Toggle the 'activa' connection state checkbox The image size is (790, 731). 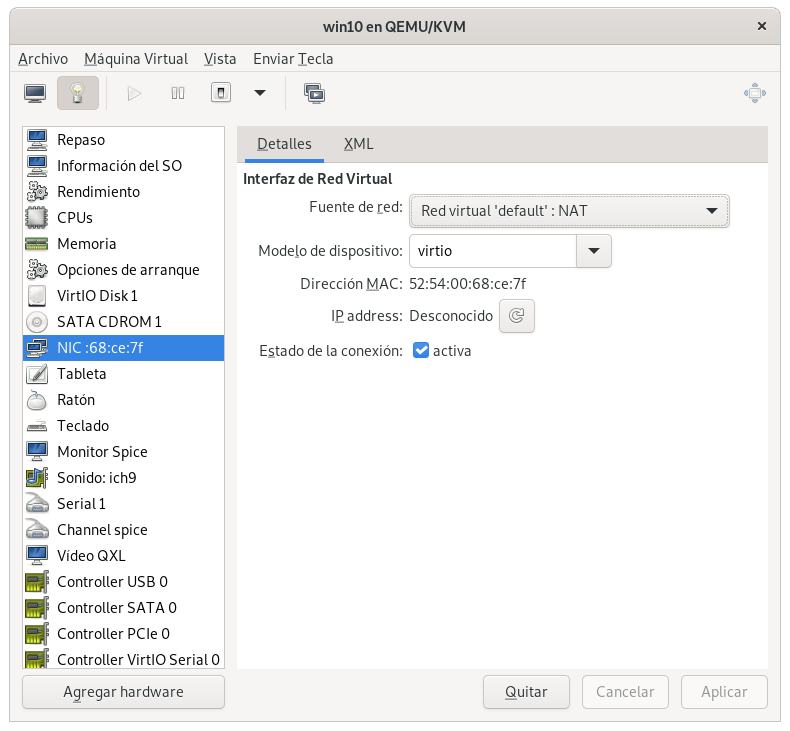click(421, 350)
